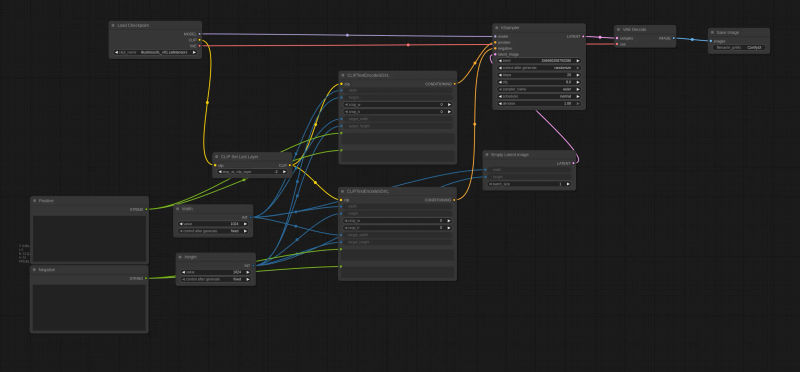Increase KSampler seed with right arrow
The width and height of the screenshot is (800, 372).
click(x=578, y=60)
